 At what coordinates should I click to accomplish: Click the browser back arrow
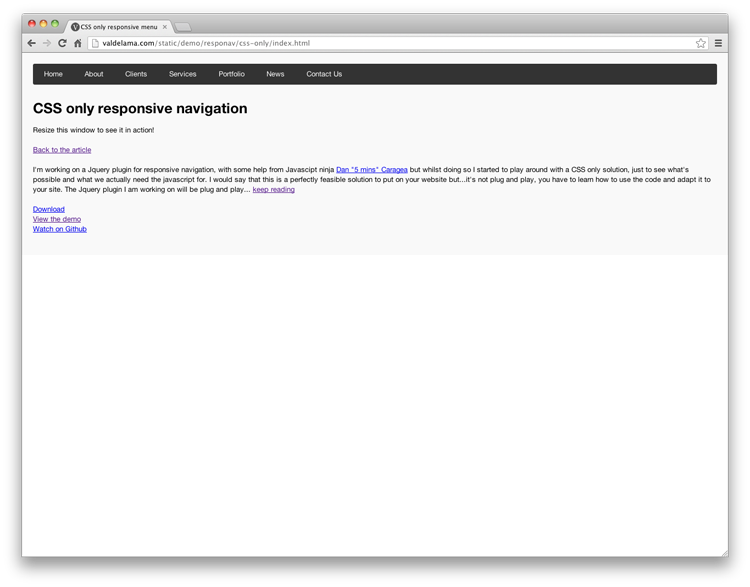[x=32, y=43]
